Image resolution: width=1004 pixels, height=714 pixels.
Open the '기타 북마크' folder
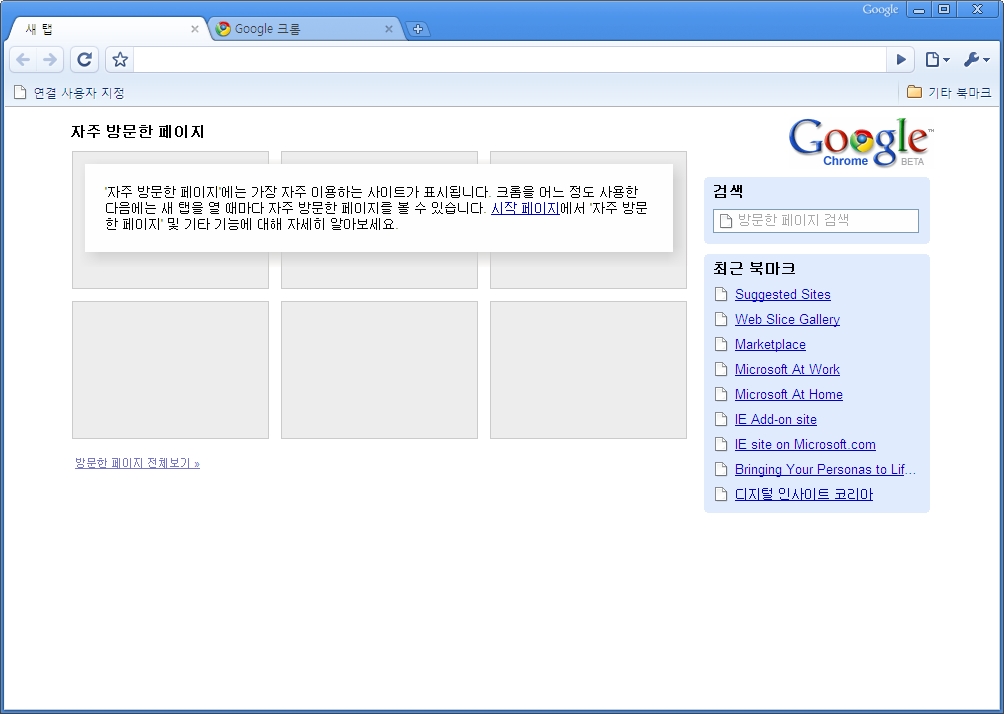coord(949,93)
